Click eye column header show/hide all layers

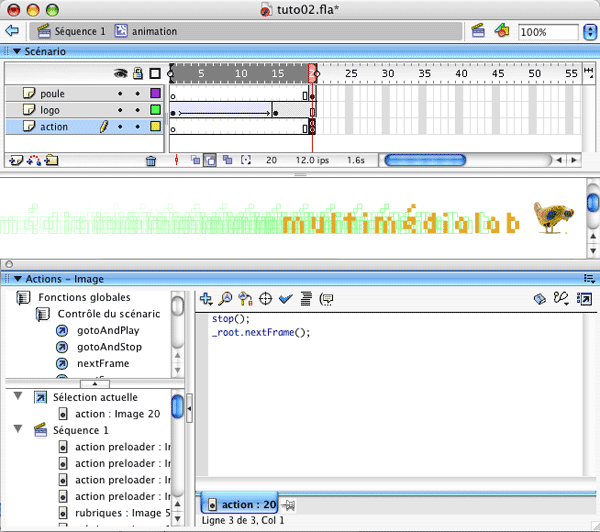click(x=121, y=73)
